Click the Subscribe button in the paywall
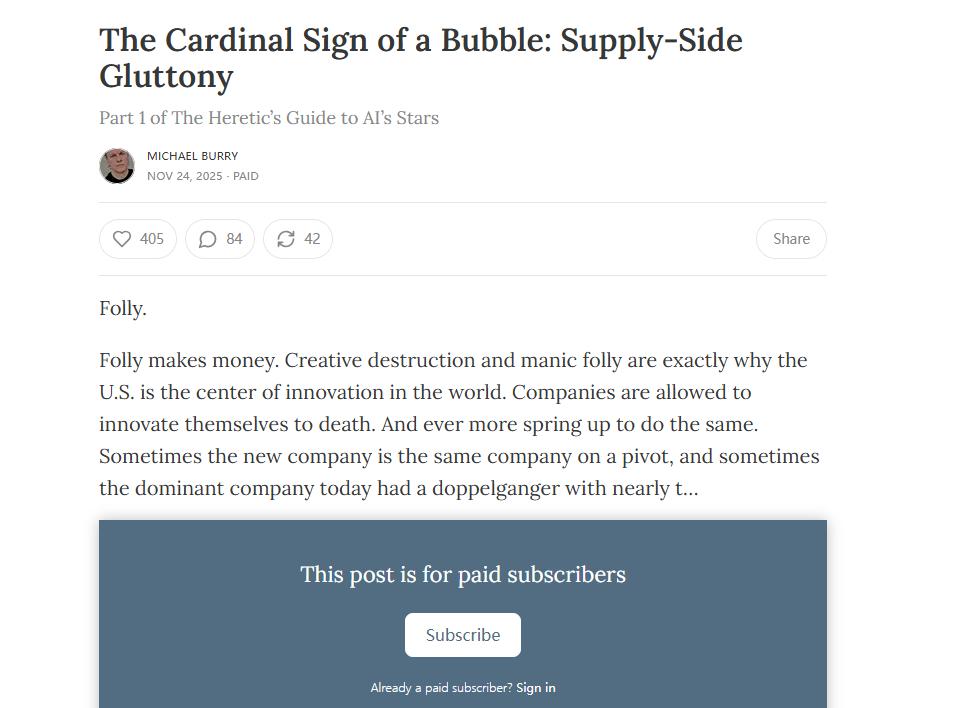 coord(462,635)
